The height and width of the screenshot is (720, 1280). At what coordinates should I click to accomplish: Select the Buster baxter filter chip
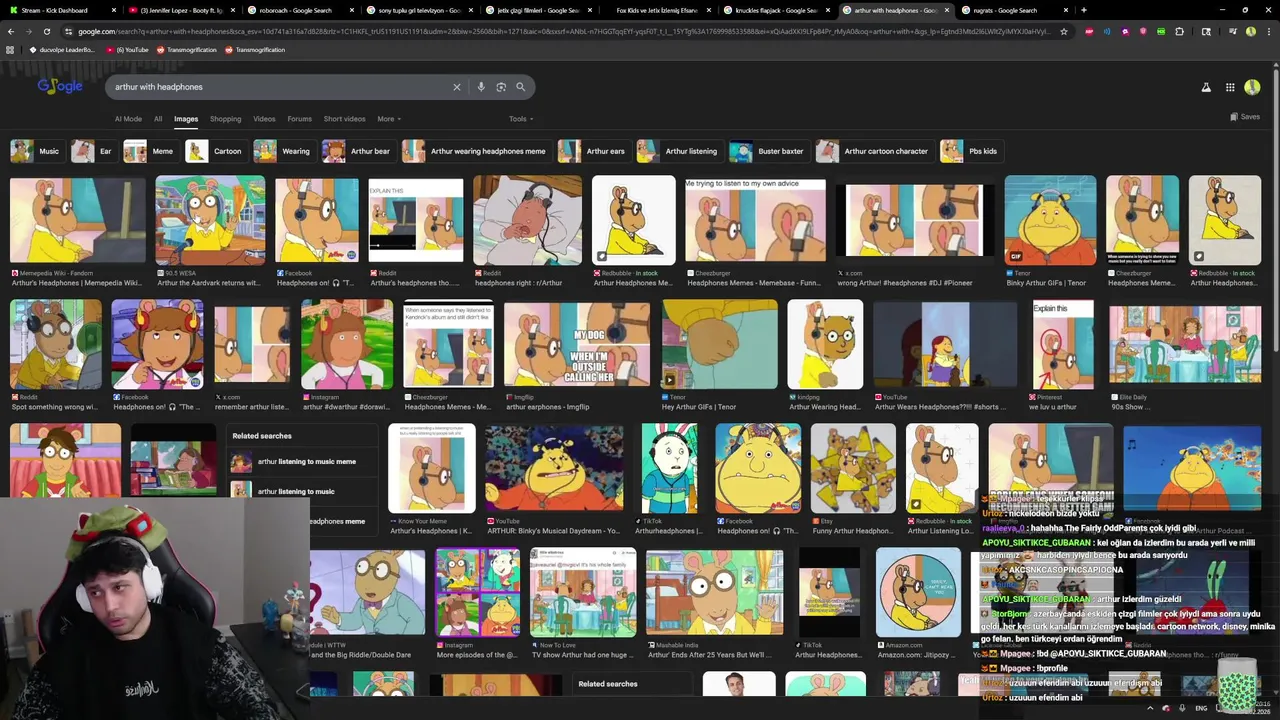pyautogui.click(x=768, y=151)
